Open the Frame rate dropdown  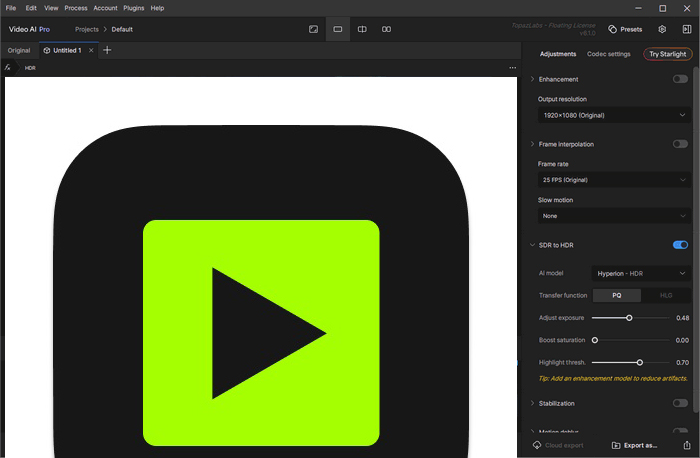[x=614, y=180]
